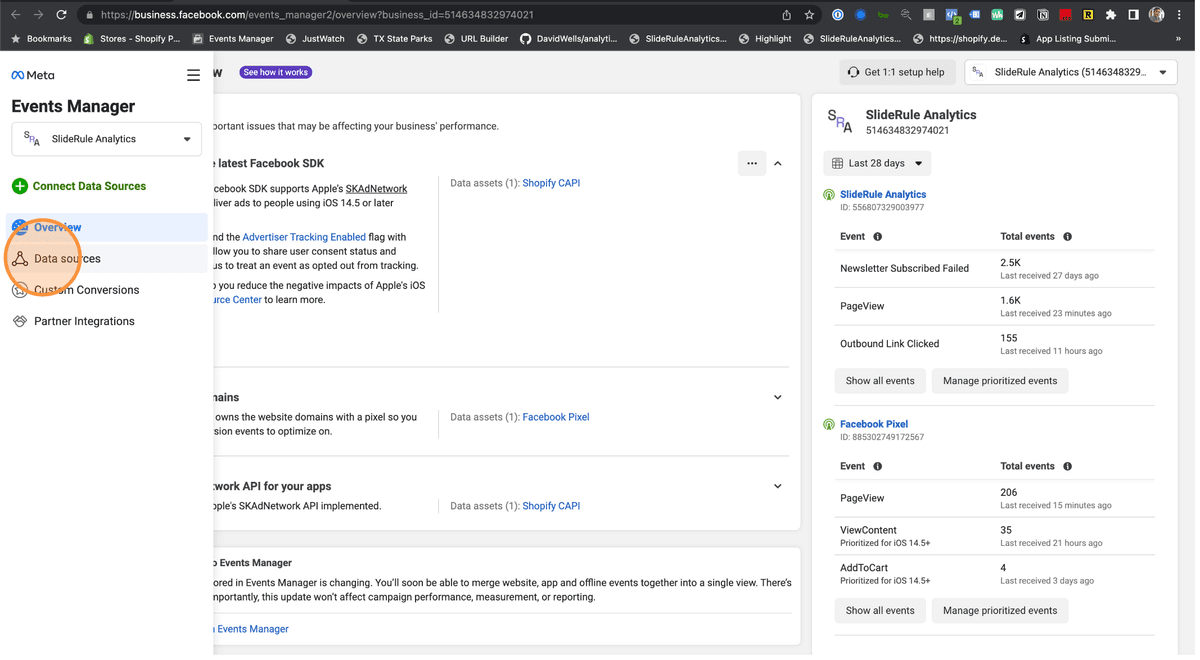
Task: Click the share icon in the address bar
Action: 787,15
